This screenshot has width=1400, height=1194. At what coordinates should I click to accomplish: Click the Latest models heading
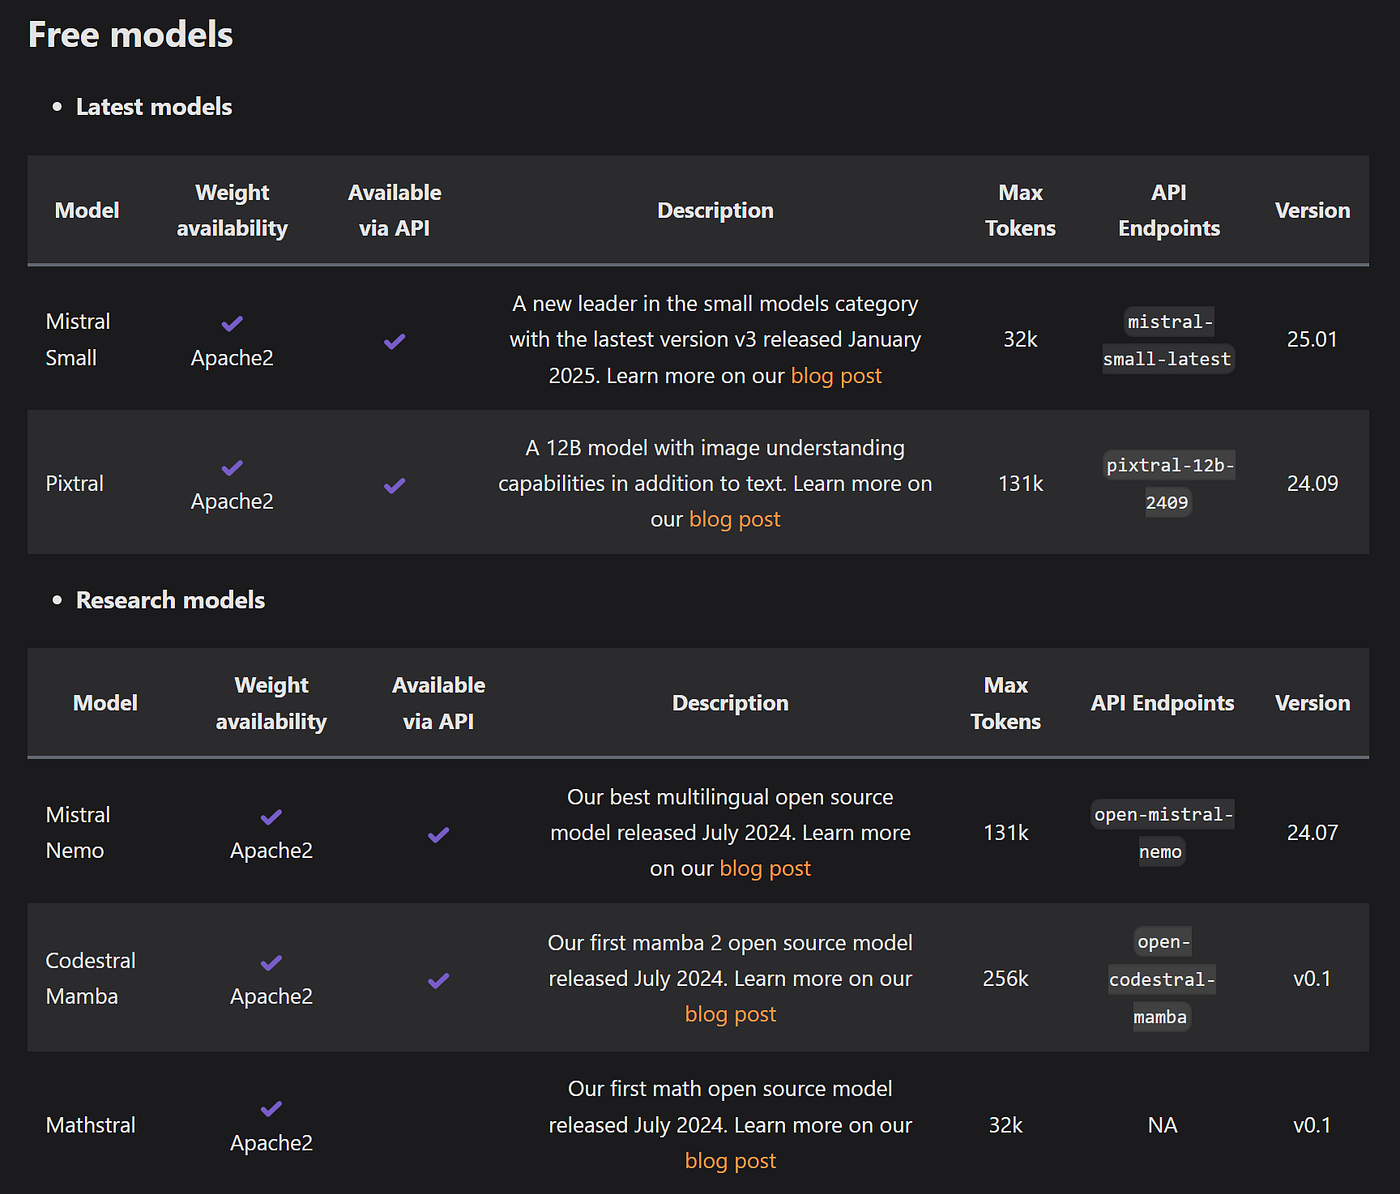coord(154,107)
